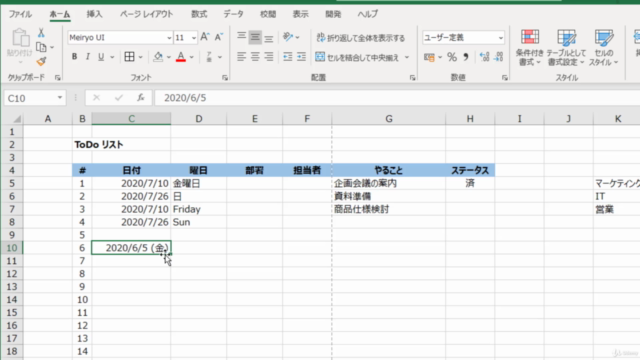
Task: Open the font group dialog launcher
Action: 225,78
